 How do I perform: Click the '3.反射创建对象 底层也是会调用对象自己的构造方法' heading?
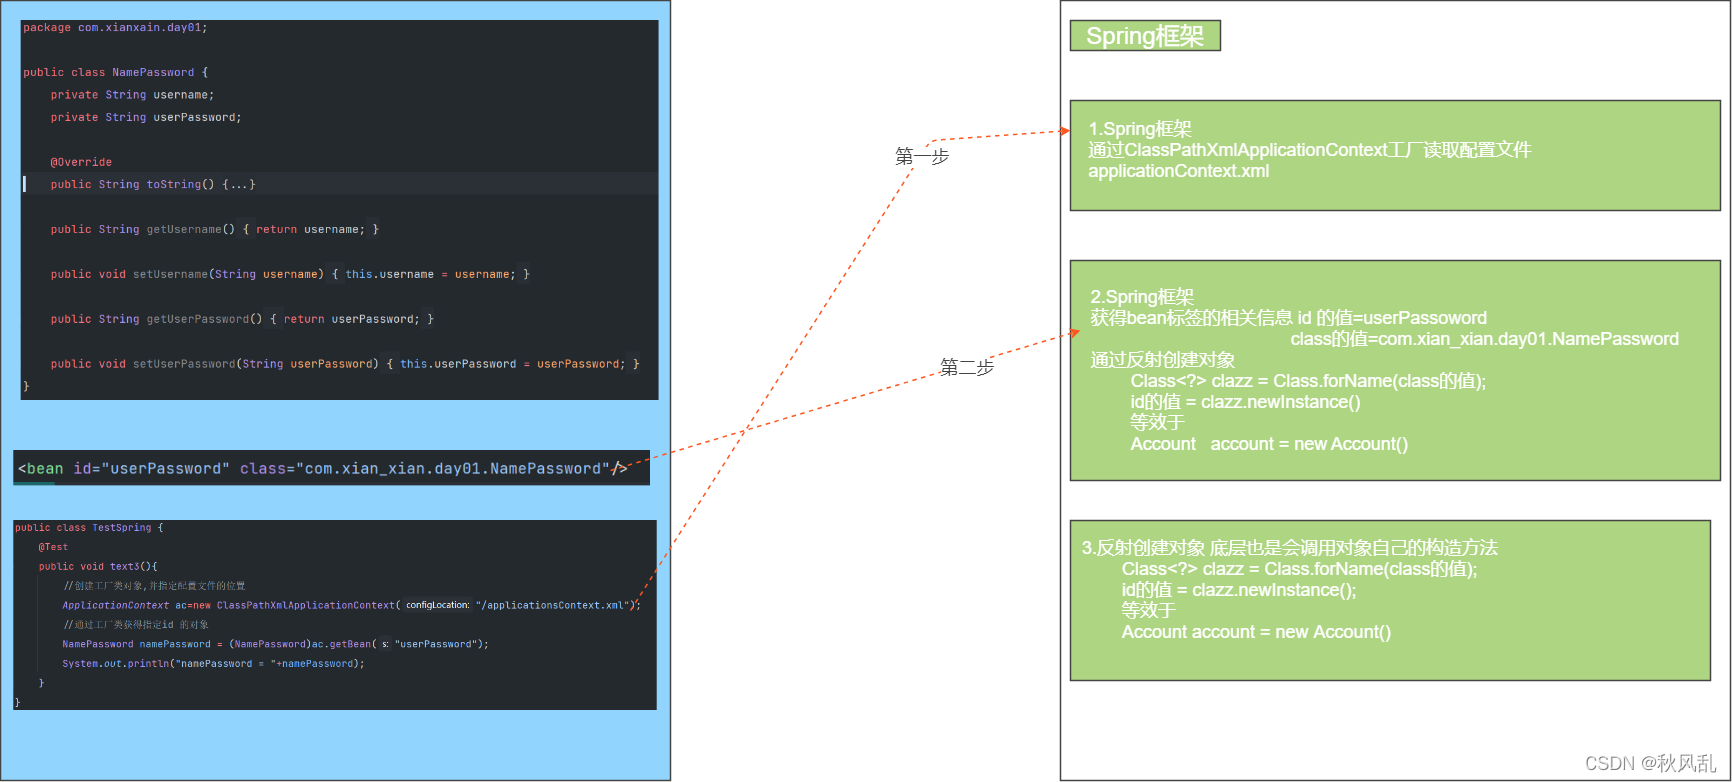(x=1290, y=548)
